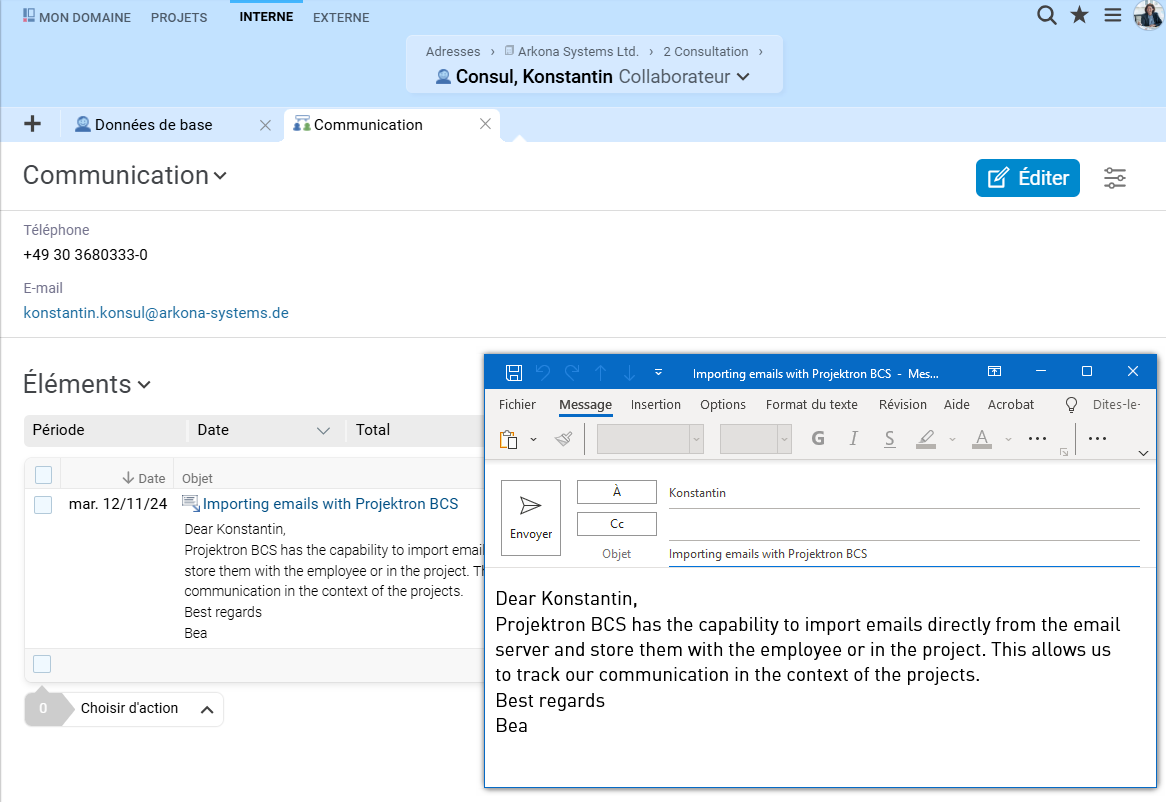Screen dimensions: 1166x802
Task: Open ribbon display options icon
Action: tap(994, 371)
